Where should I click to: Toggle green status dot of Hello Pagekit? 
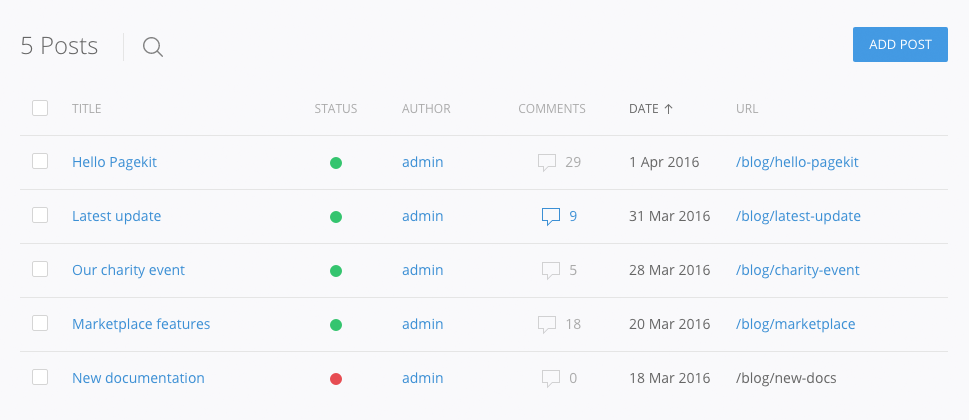[x=336, y=163]
